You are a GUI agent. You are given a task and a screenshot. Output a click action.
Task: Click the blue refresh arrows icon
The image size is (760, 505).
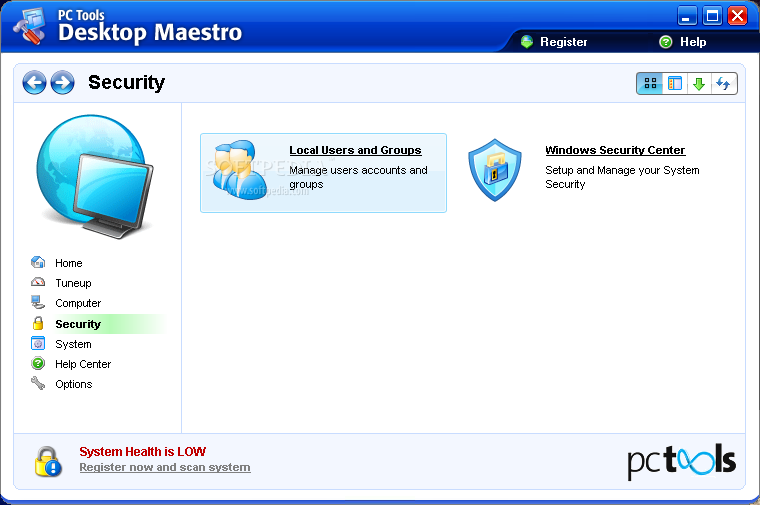(724, 83)
